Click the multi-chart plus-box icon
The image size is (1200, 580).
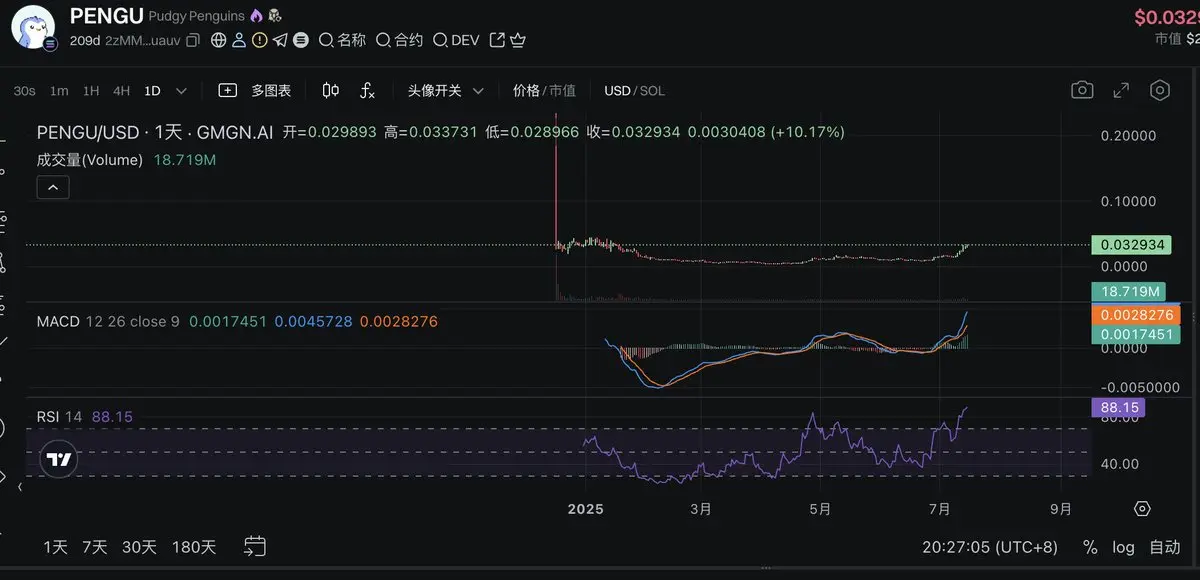228,91
